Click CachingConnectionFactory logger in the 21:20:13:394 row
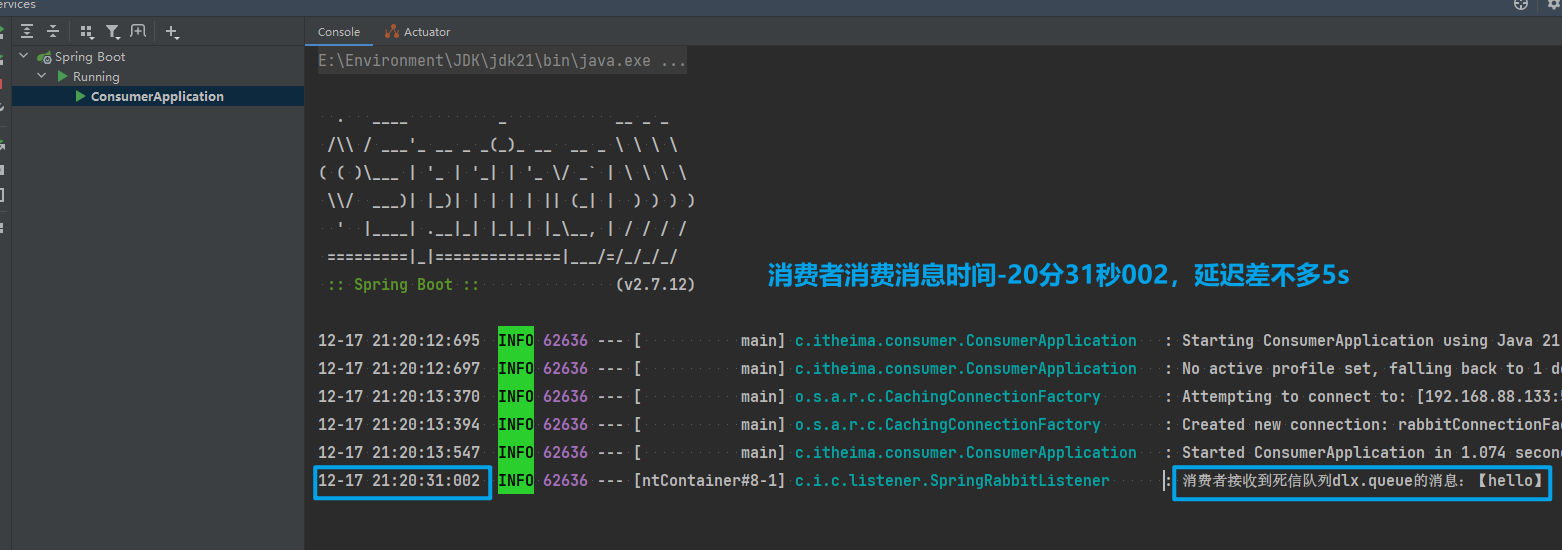This screenshot has width=1562, height=550. point(948,425)
